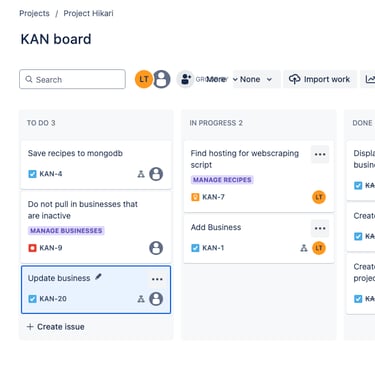Click Create issue in To Do column
The width and height of the screenshot is (375, 366).
coord(56,327)
